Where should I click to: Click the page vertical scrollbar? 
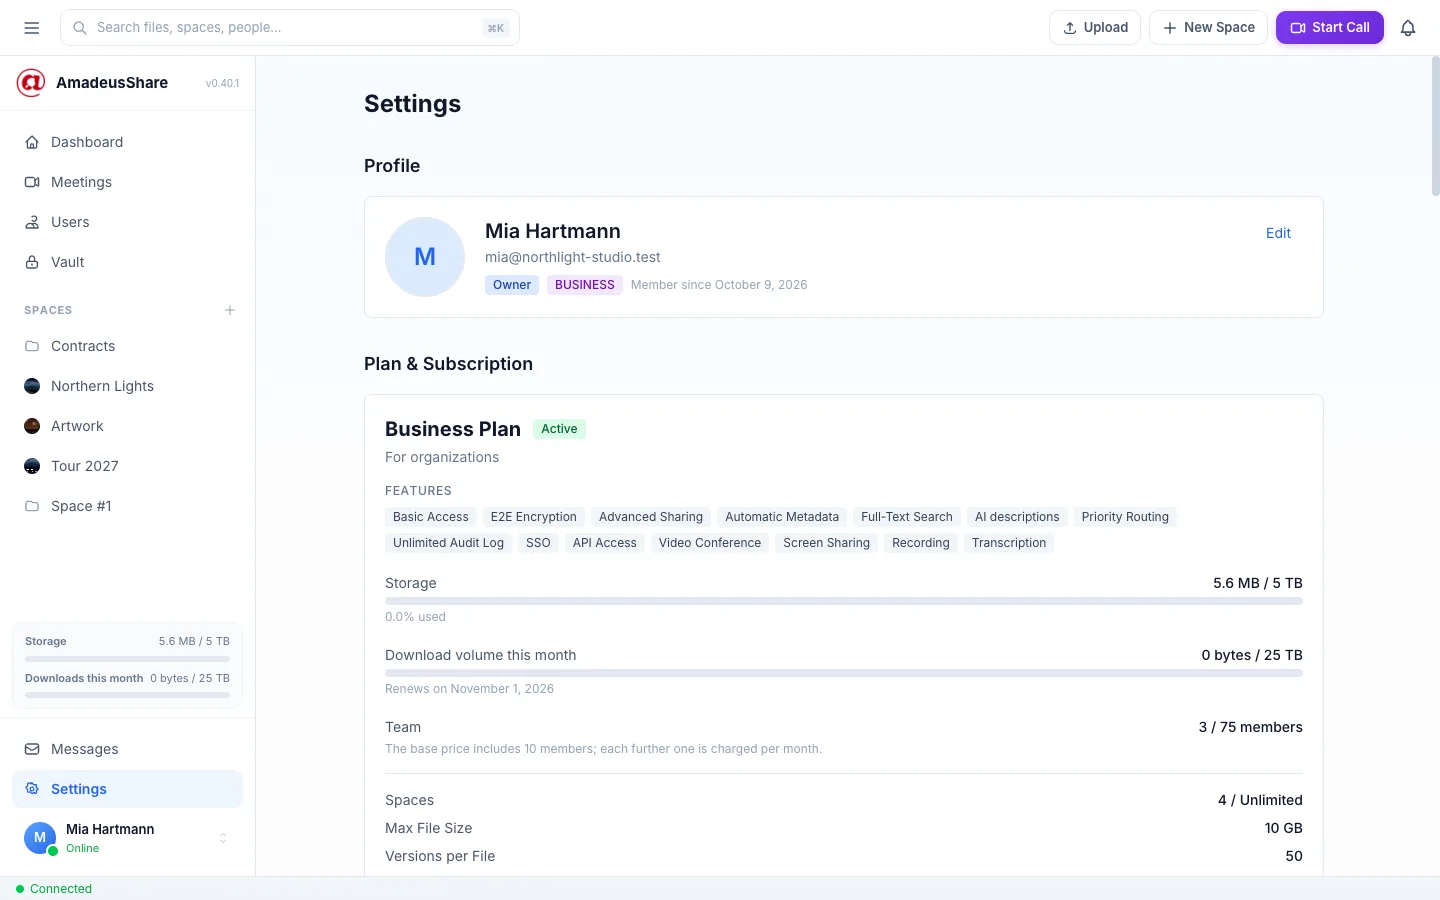click(x=1435, y=125)
